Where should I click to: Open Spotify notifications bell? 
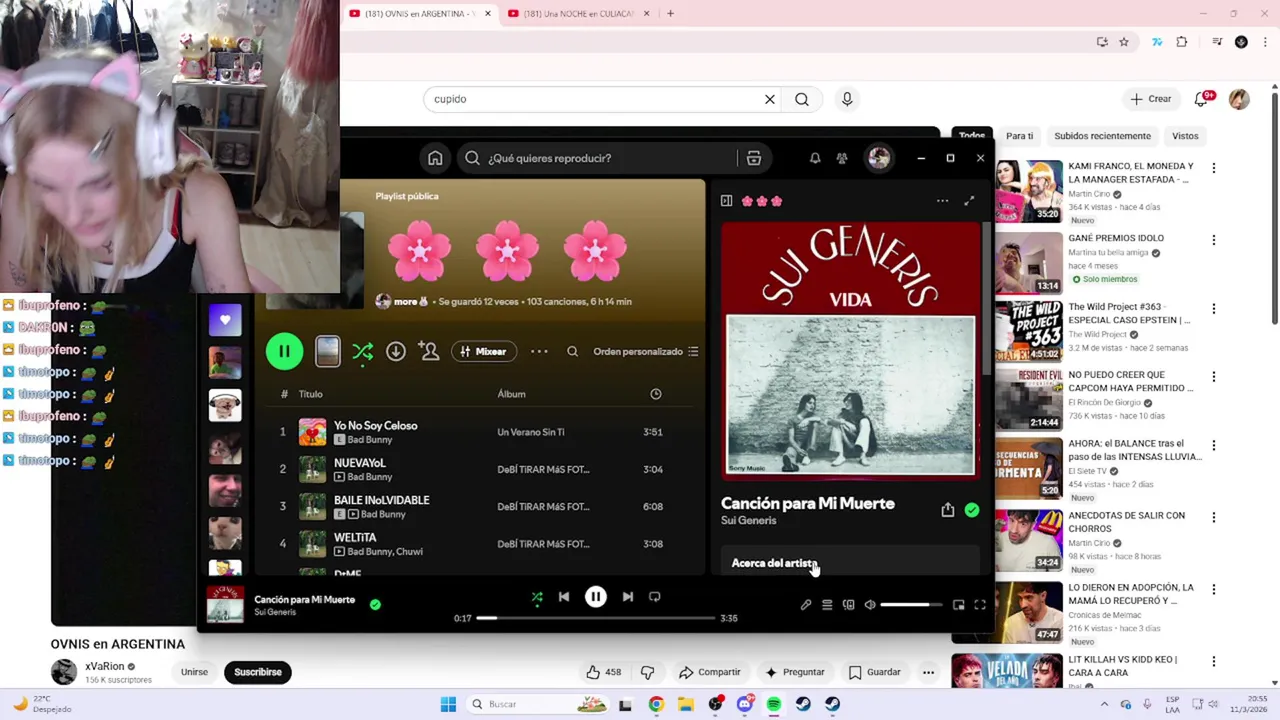(x=815, y=158)
